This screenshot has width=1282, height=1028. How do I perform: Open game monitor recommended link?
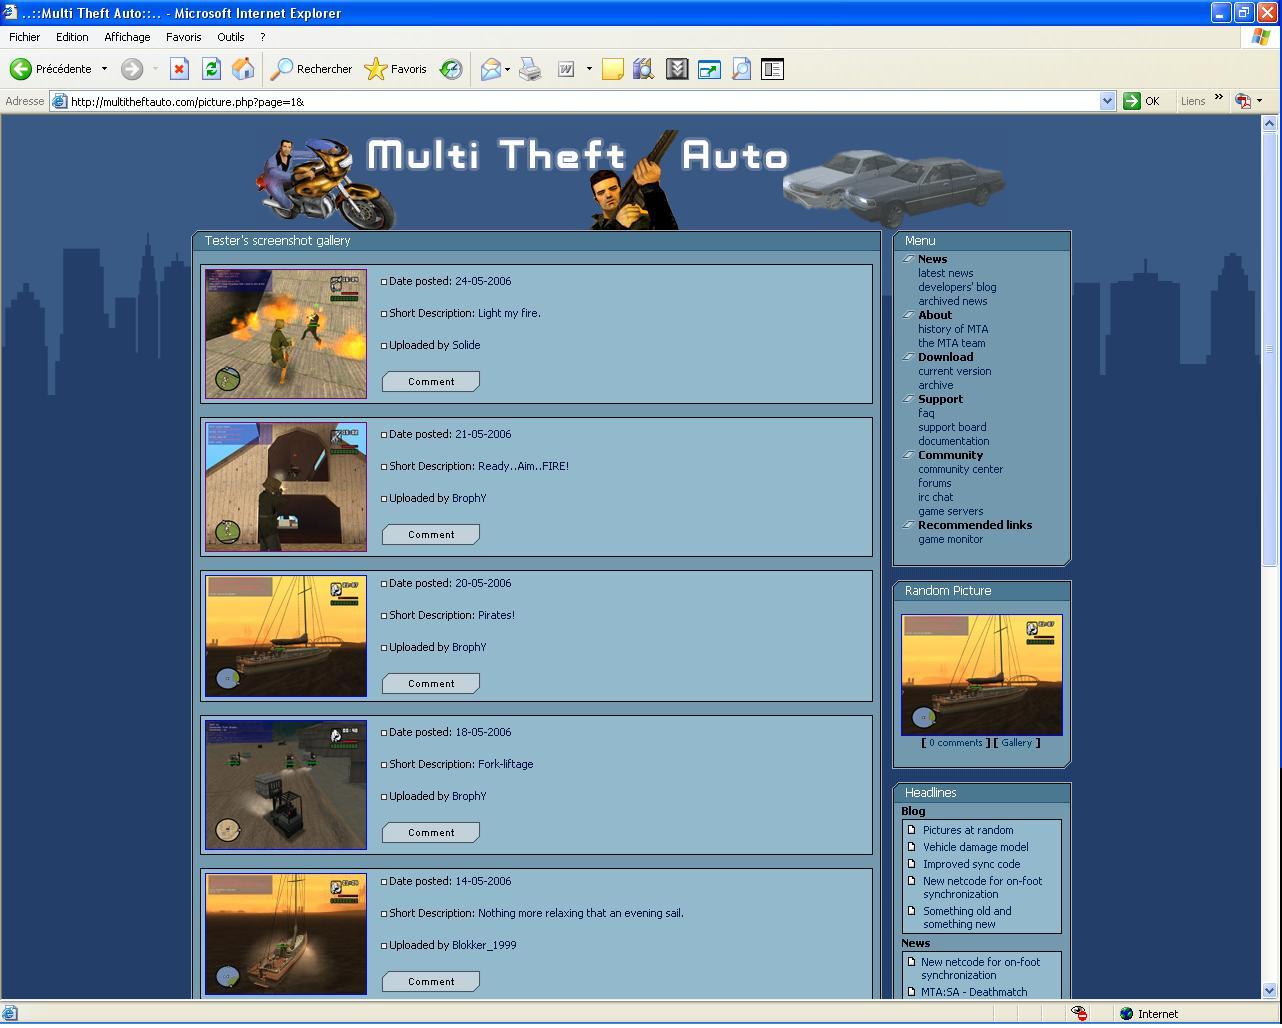[x=950, y=539]
